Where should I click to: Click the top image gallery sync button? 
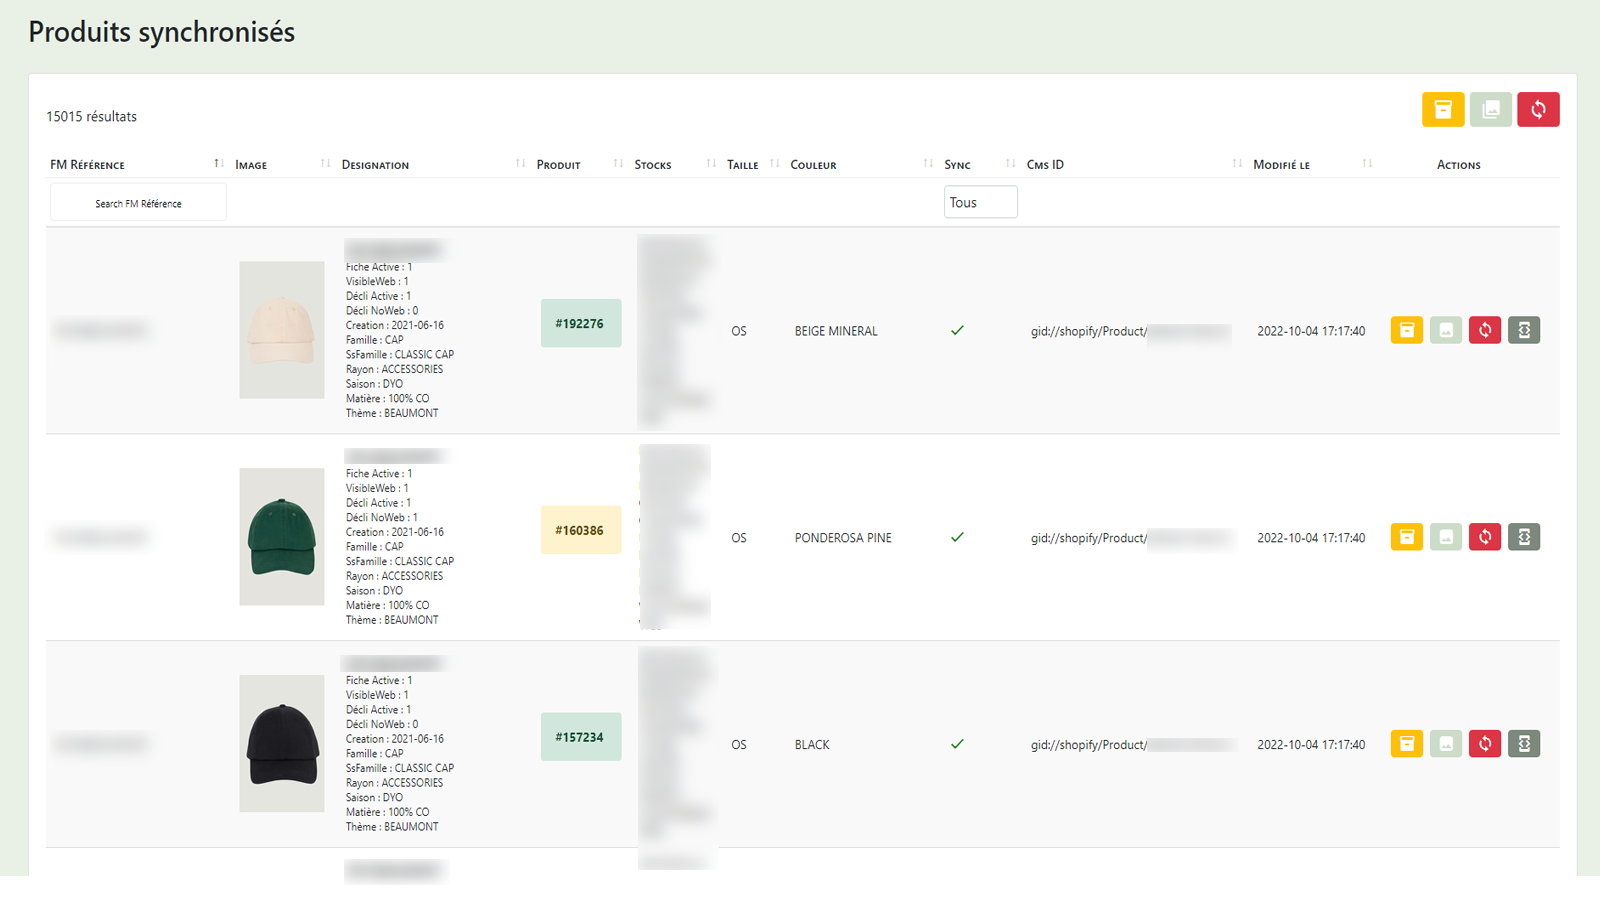click(1491, 110)
